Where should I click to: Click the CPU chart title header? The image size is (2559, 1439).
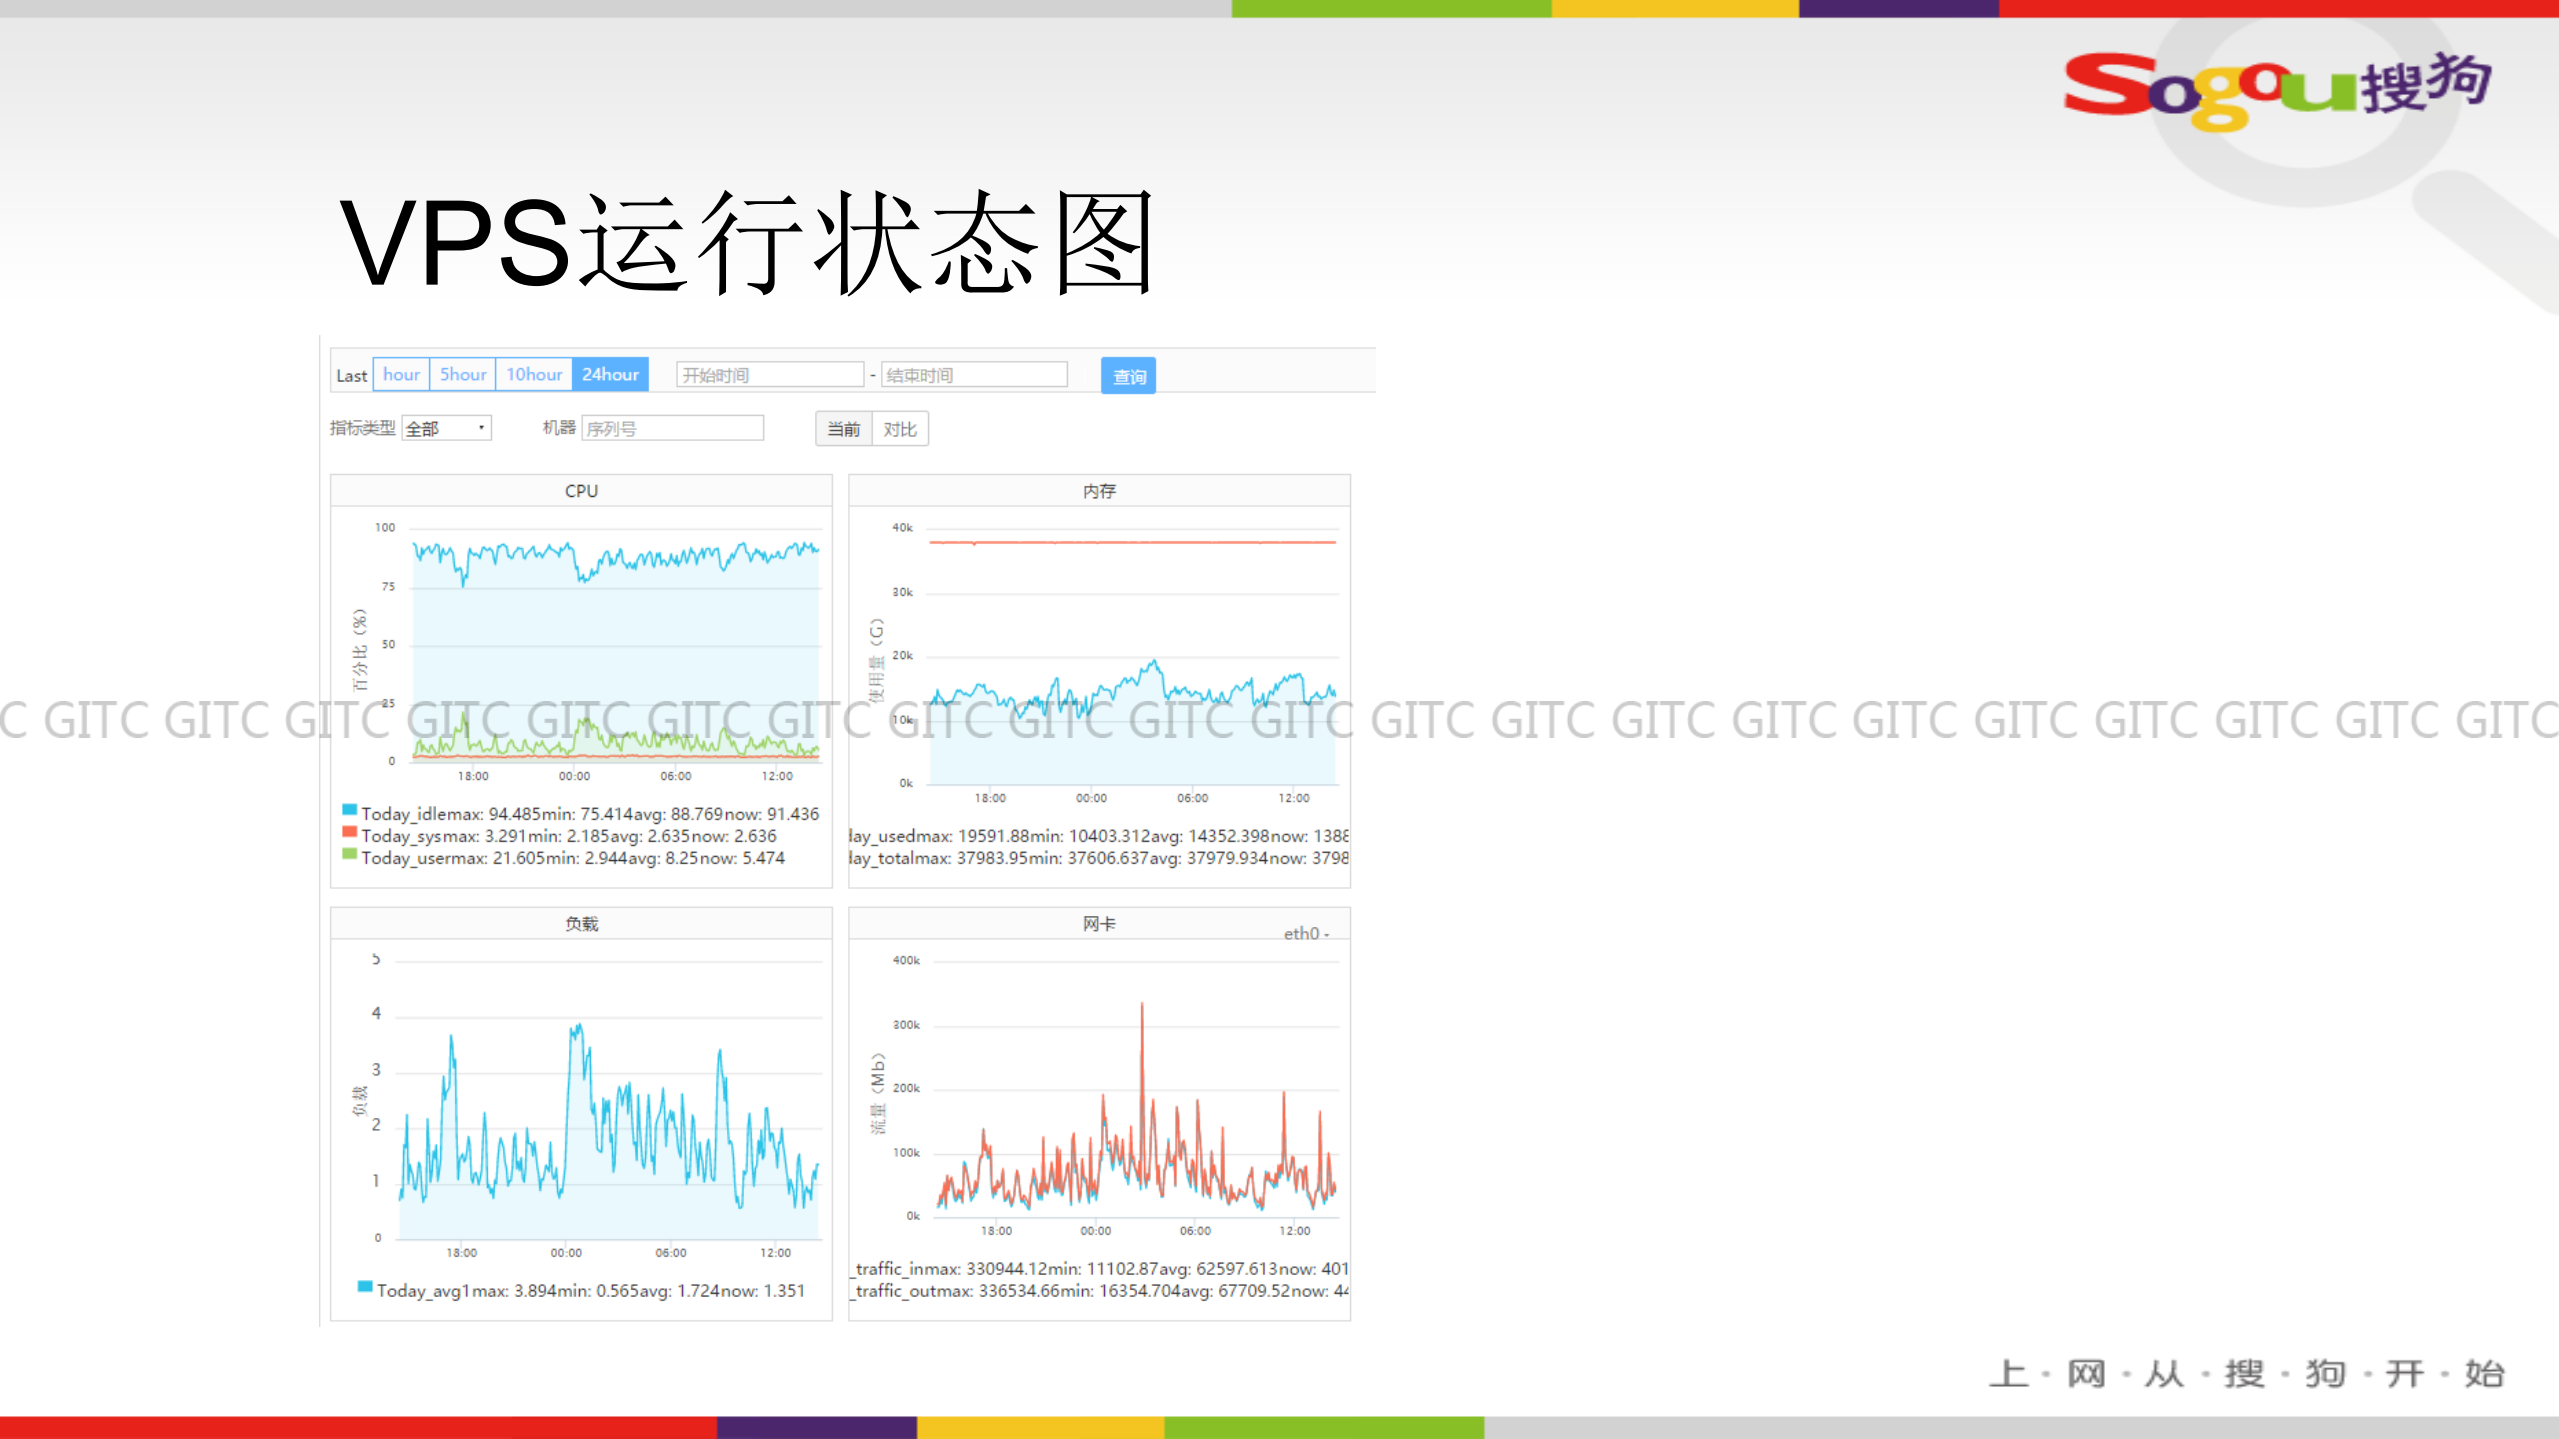(x=580, y=491)
